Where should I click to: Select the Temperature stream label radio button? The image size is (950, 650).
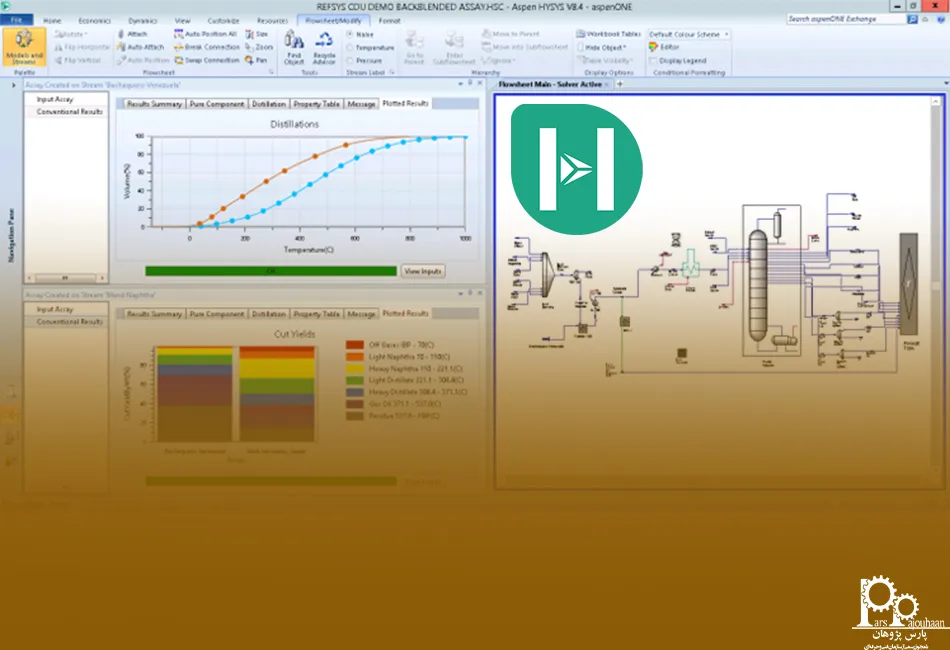click(350, 47)
